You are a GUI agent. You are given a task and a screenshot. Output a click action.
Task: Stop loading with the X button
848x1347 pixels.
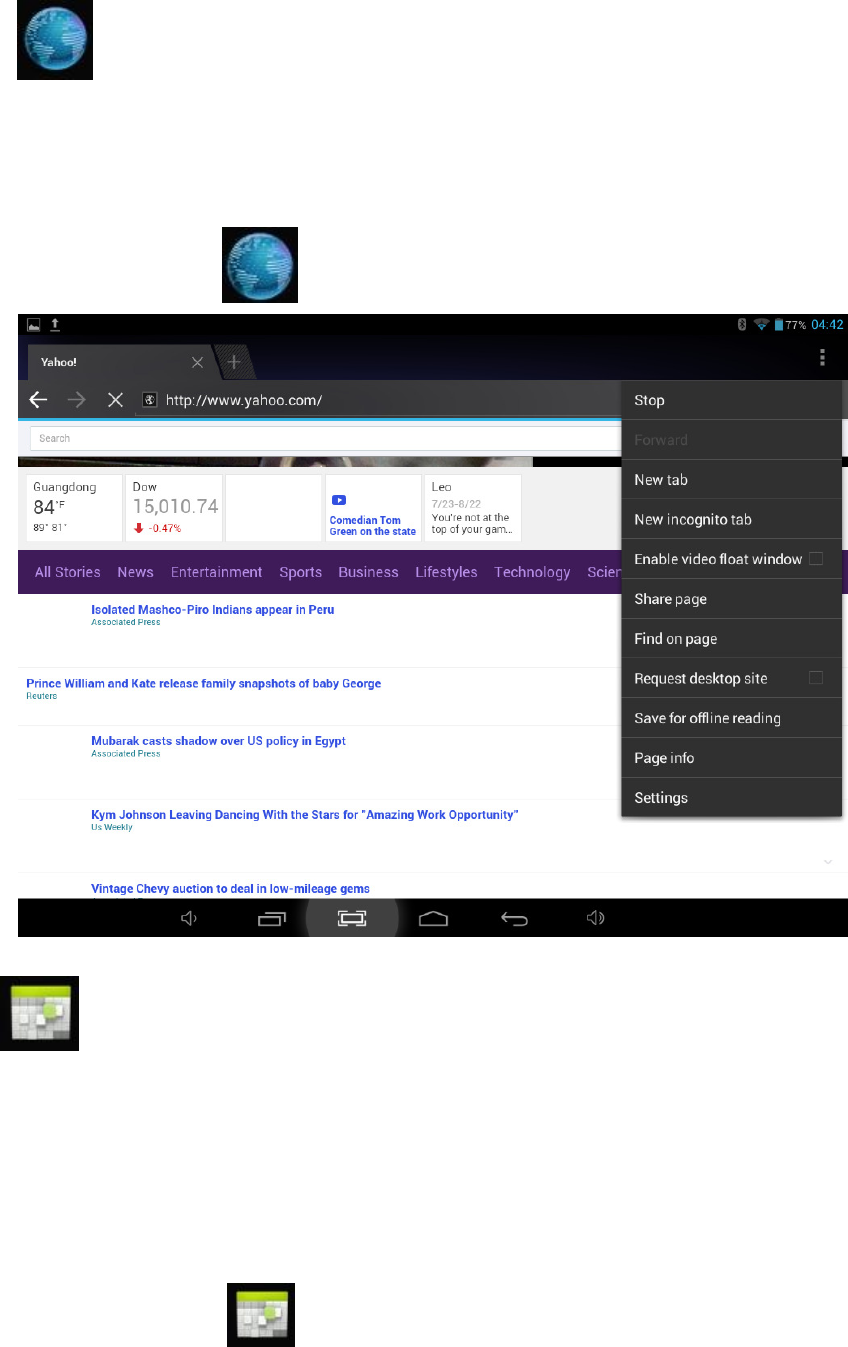(x=115, y=400)
